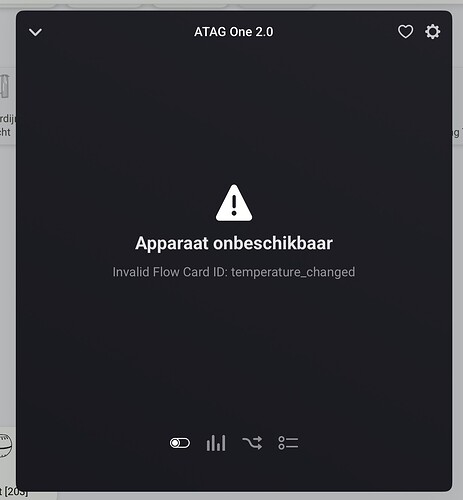
Task: Collapse the ATAG One 2.0 device panel
Action: click(x=35, y=32)
